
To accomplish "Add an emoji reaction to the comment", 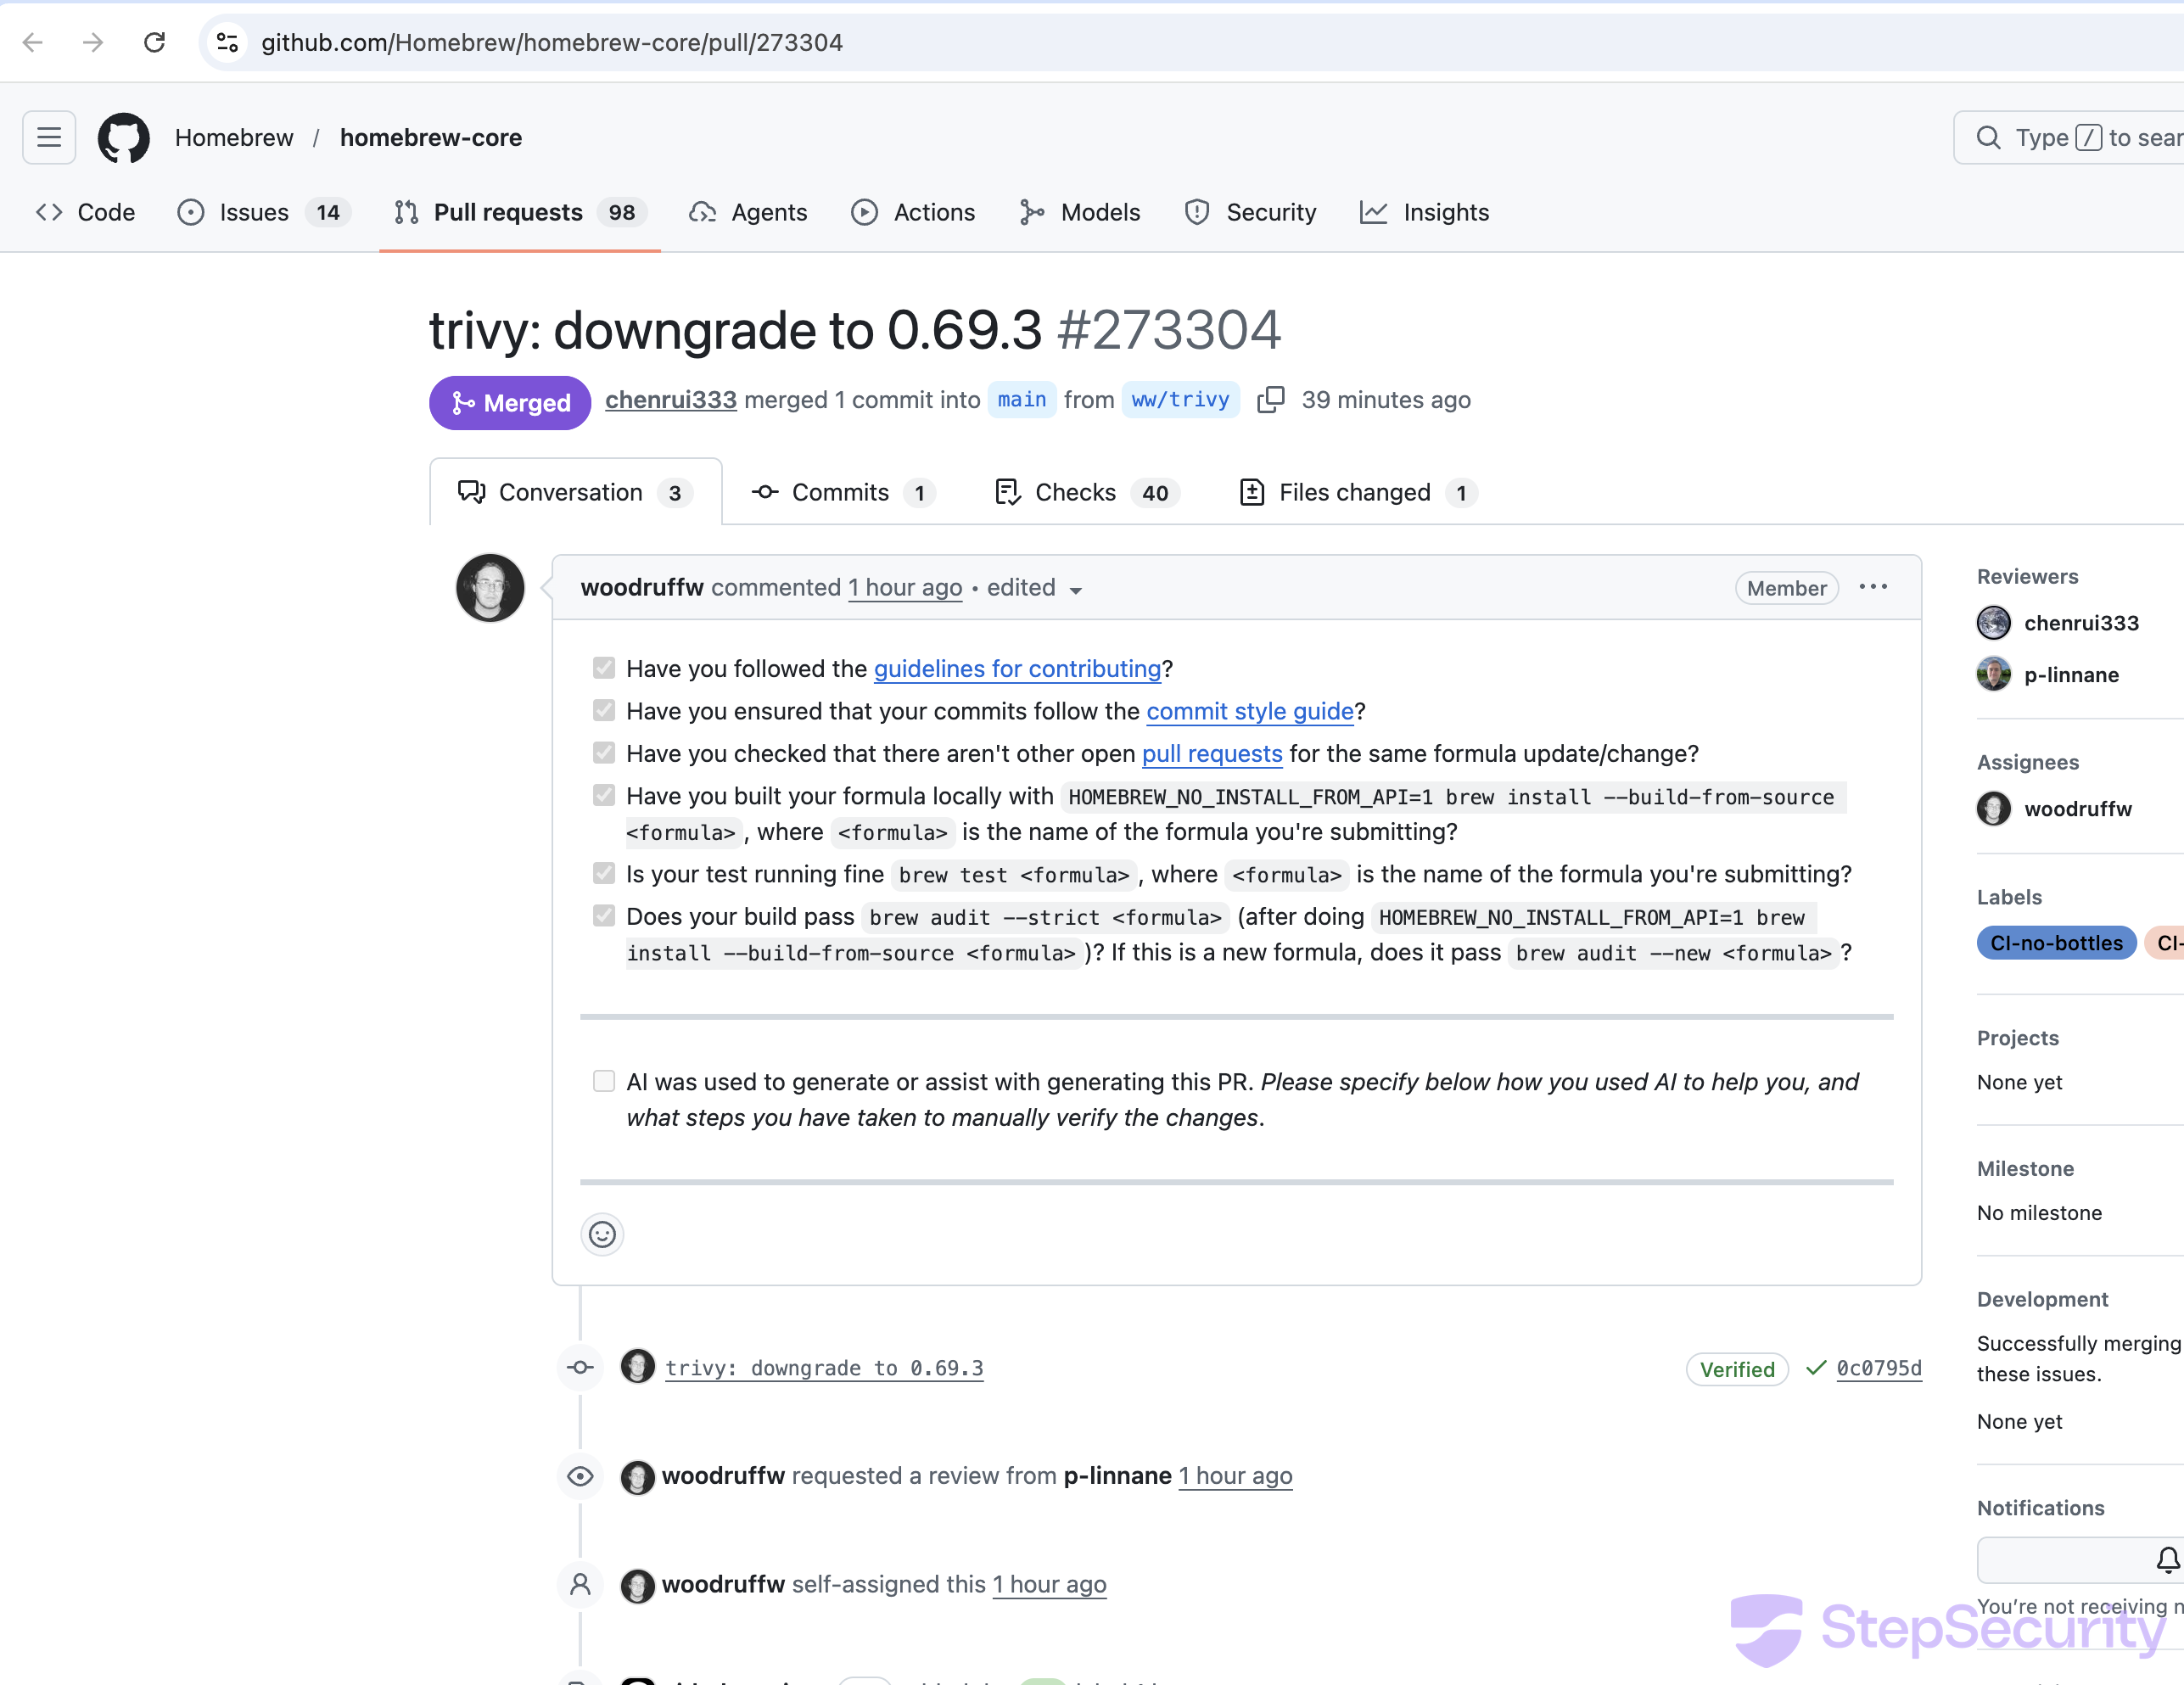I will pyautogui.click(x=602, y=1234).
